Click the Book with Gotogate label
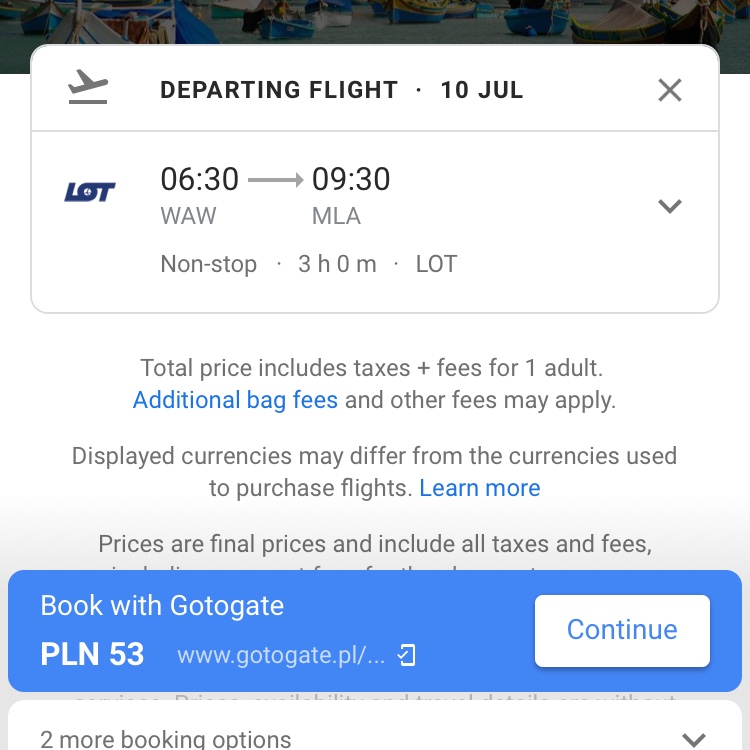This screenshot has height=750, width=750. (x=162, y=606)
